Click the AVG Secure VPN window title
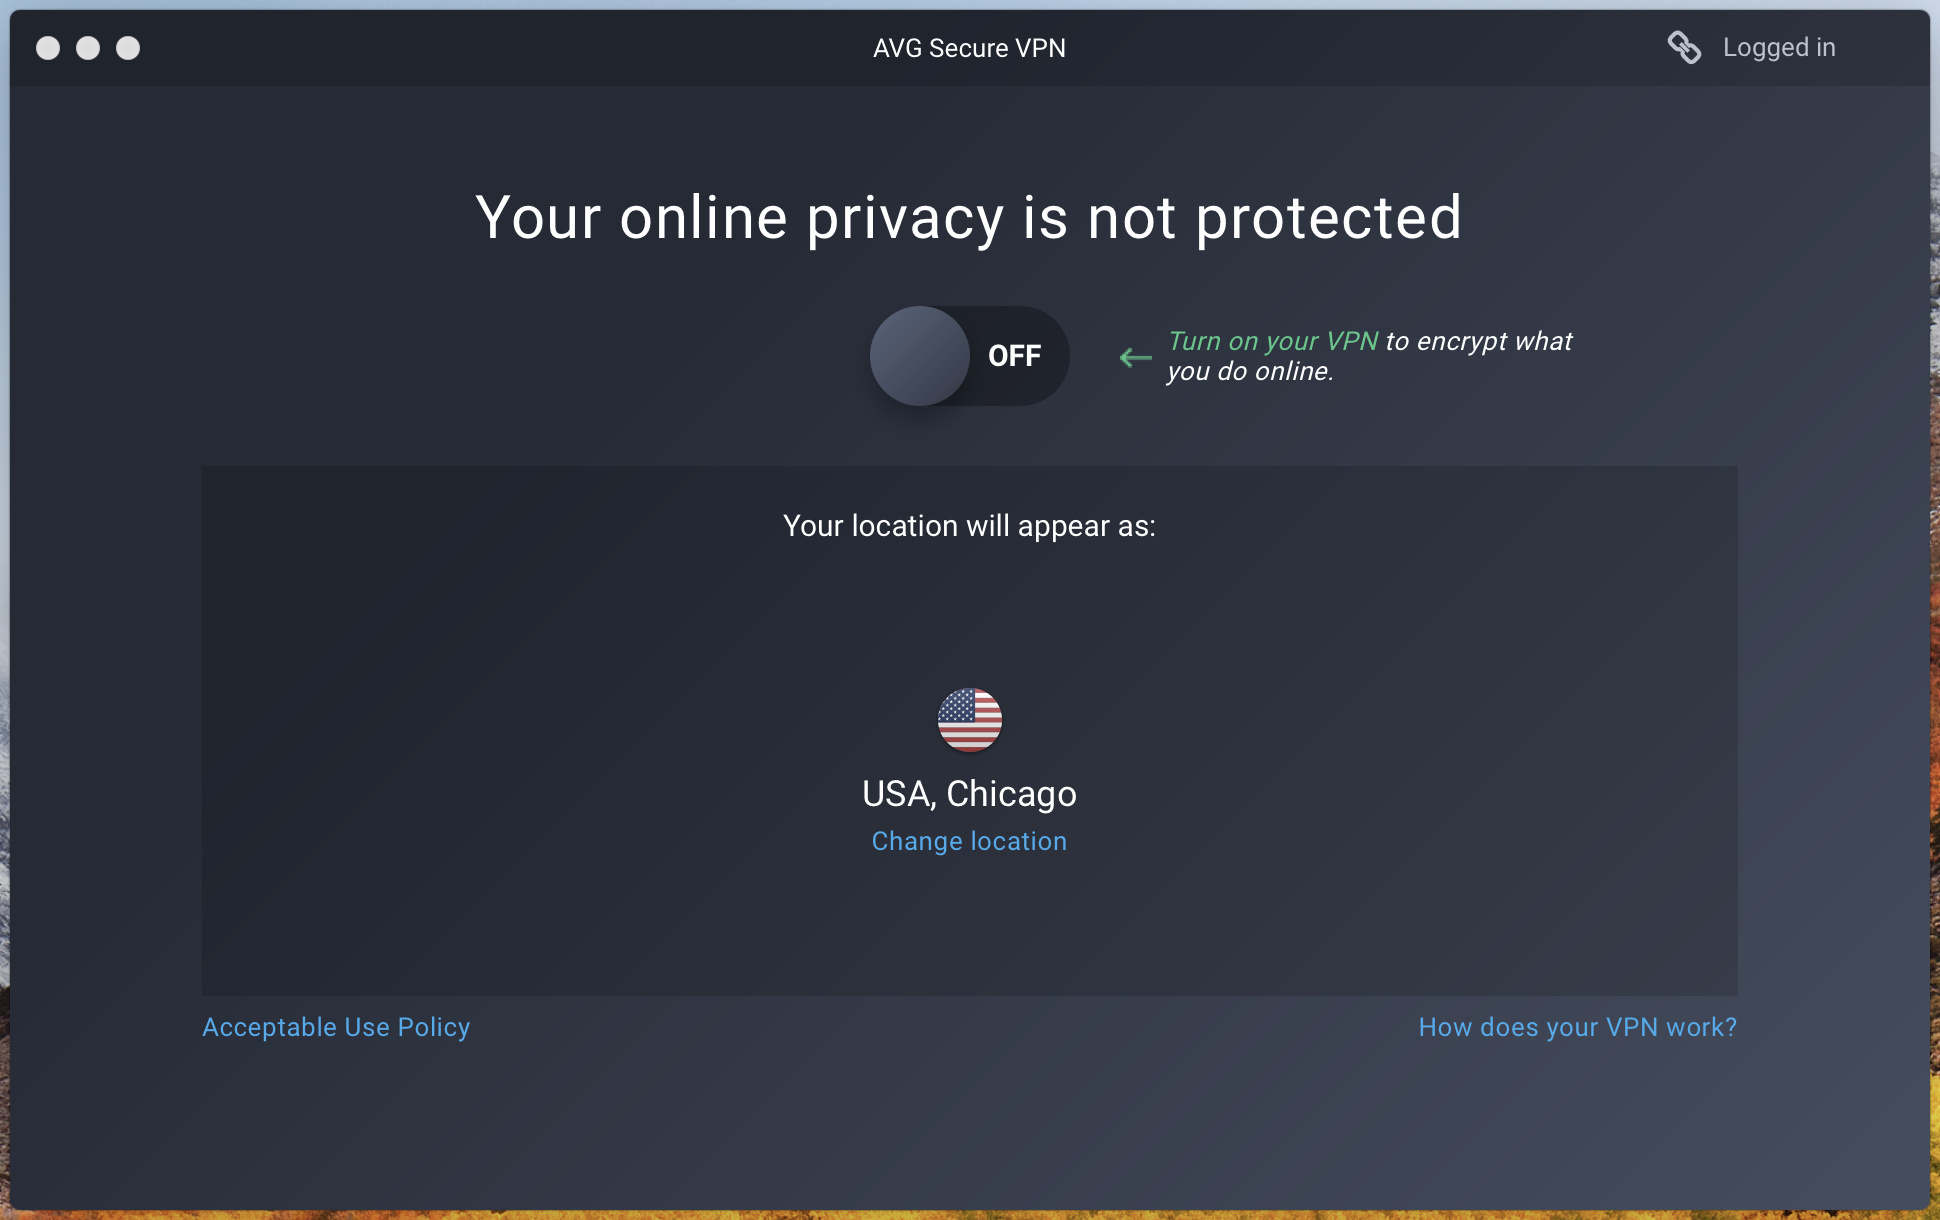The image size is (1940, 1220). [969, 48]
